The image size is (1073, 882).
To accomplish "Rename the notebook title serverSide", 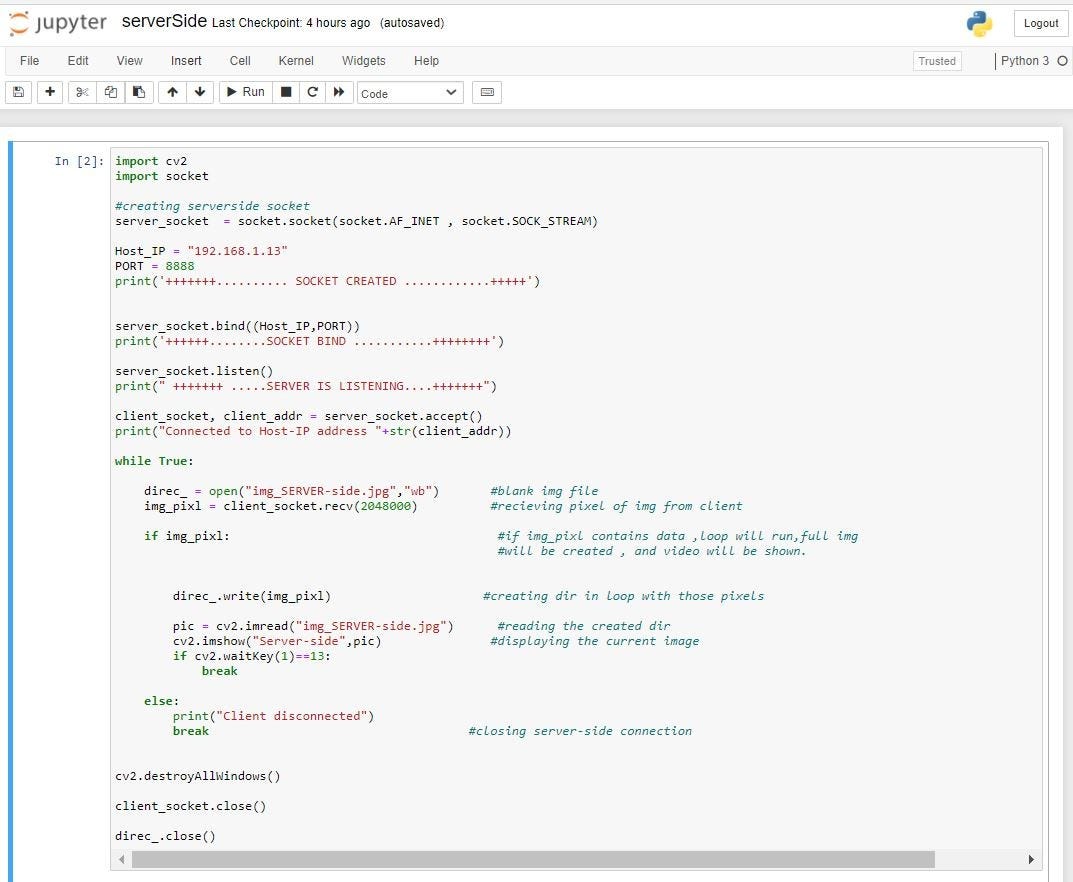I will point(164,21).
